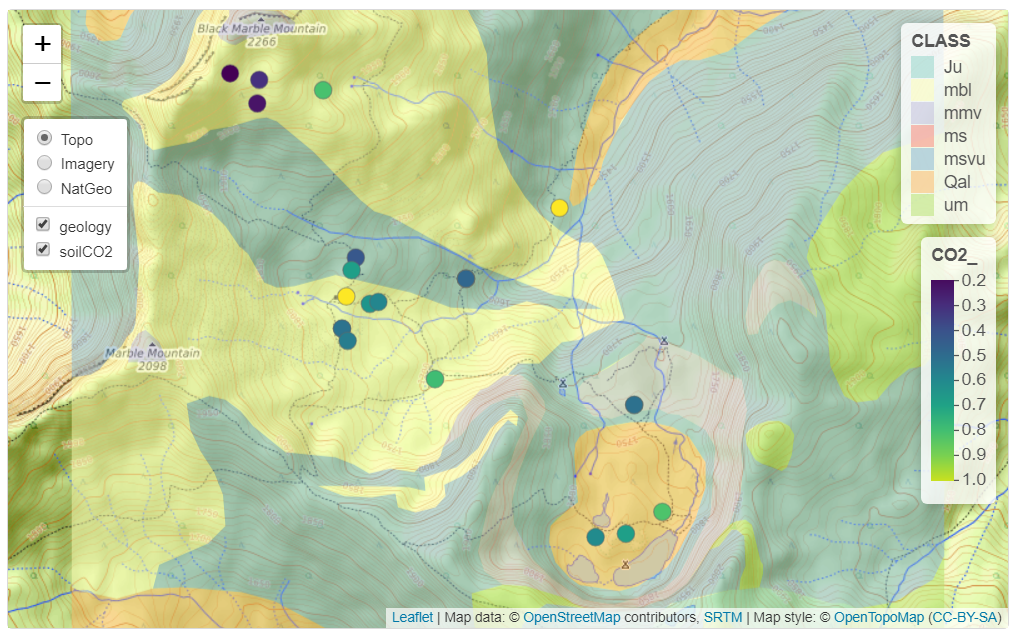Viewport: 1016px width, 637px height.
Task: Zoom out on the map
Action: tap(41, 84)
